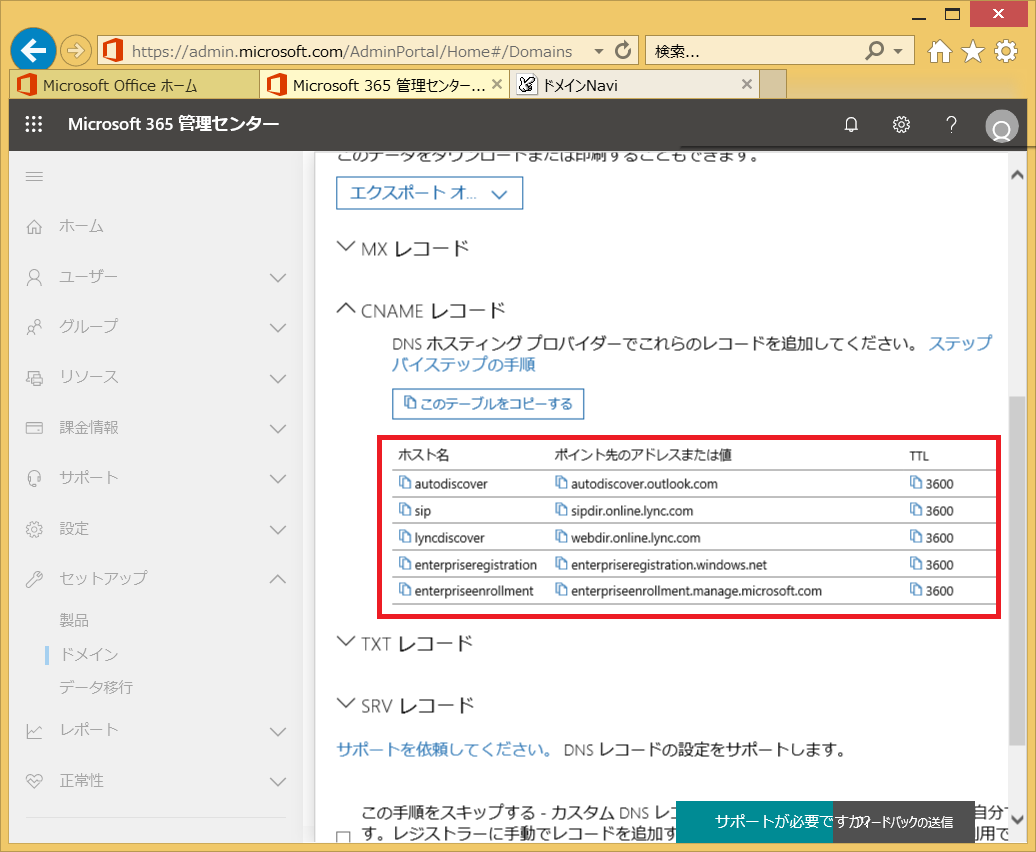
Task: Click the browser forward arrow button
Action: point(75,50)
